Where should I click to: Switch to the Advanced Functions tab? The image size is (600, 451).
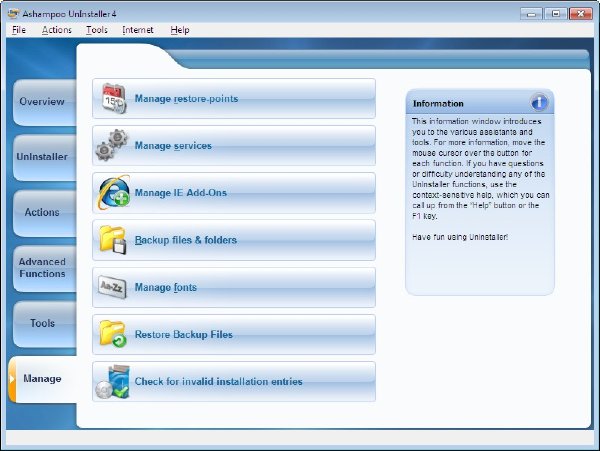(44, 268)
